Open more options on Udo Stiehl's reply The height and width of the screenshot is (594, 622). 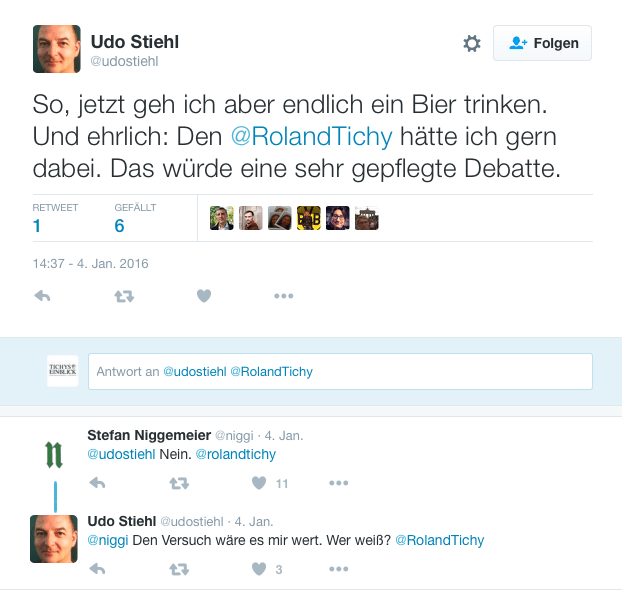point(339,569)
